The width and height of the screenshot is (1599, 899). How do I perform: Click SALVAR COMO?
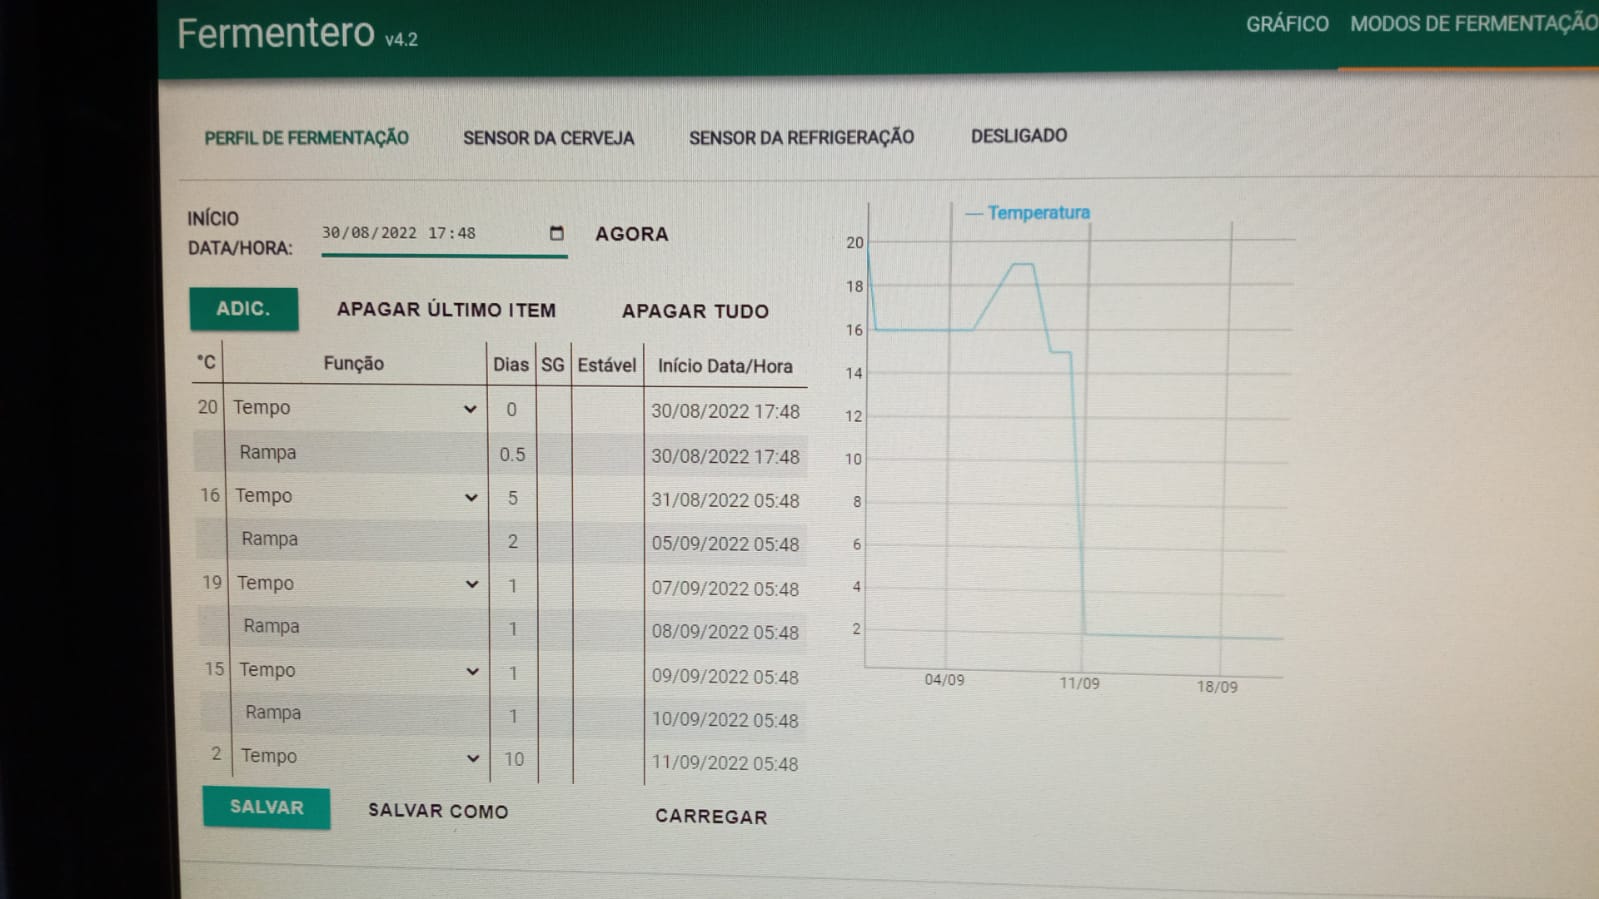(438, 811)
